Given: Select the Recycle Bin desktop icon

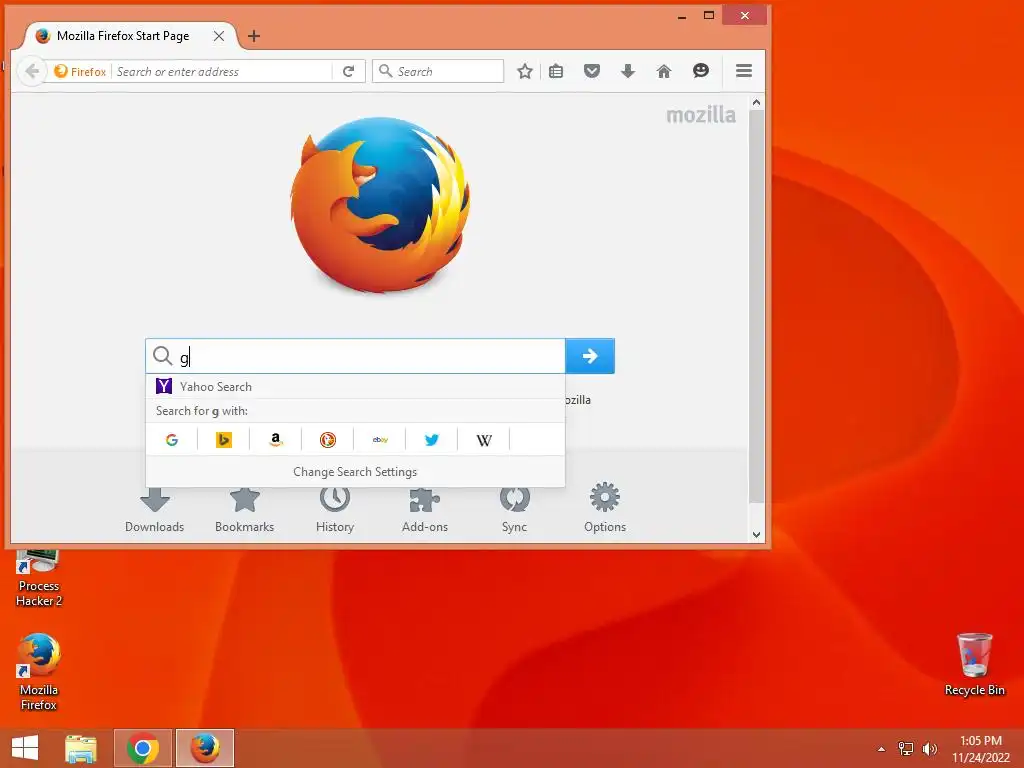Looking at the screenshot, I should (x=974, y=664).
